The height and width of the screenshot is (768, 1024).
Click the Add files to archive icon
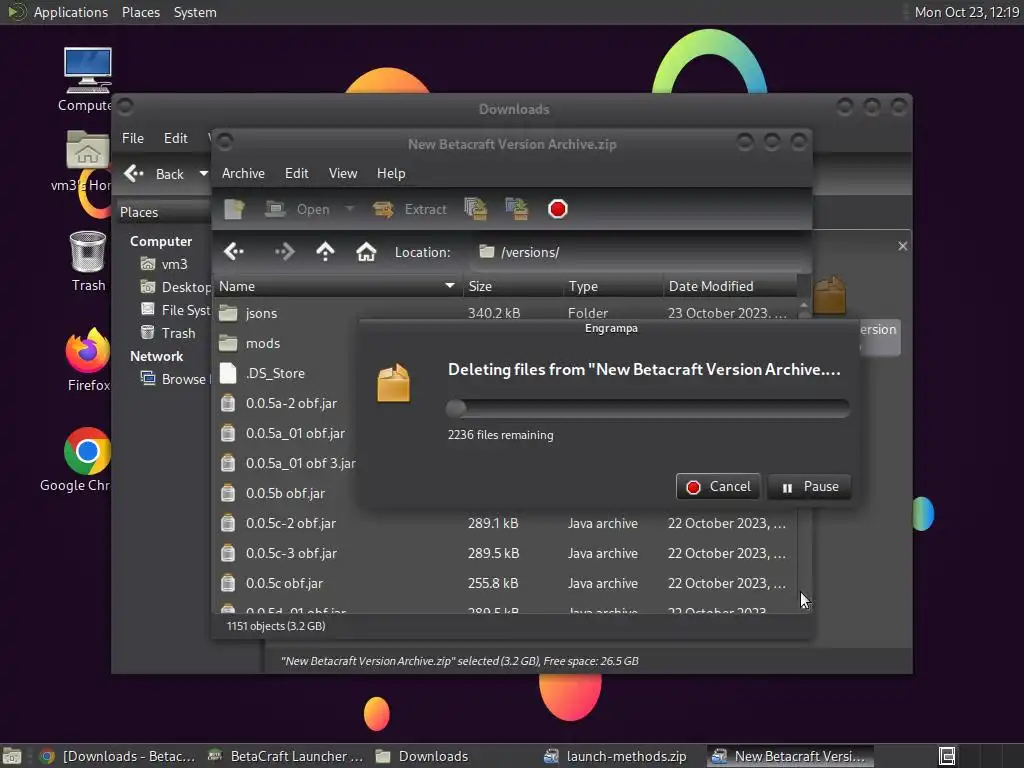click(475, 209)
